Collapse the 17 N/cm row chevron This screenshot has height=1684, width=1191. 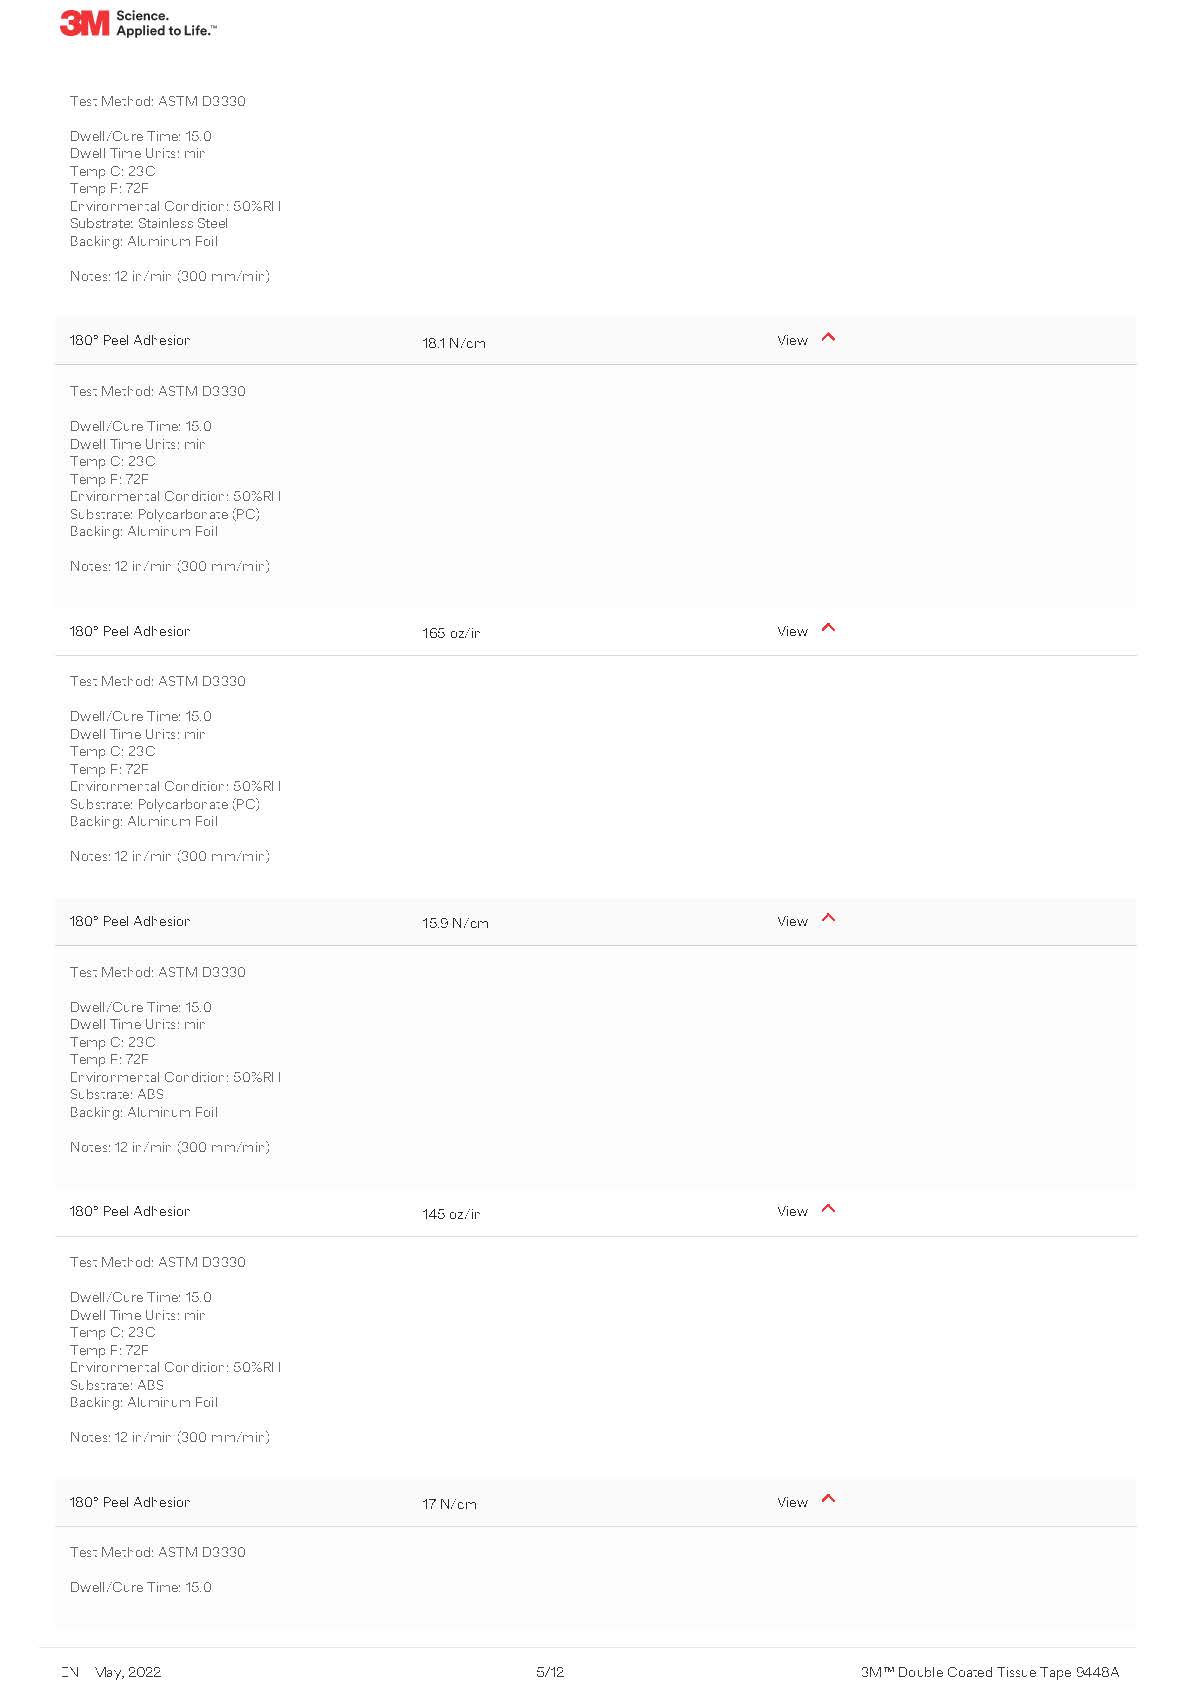click(x=828, y=1499)
